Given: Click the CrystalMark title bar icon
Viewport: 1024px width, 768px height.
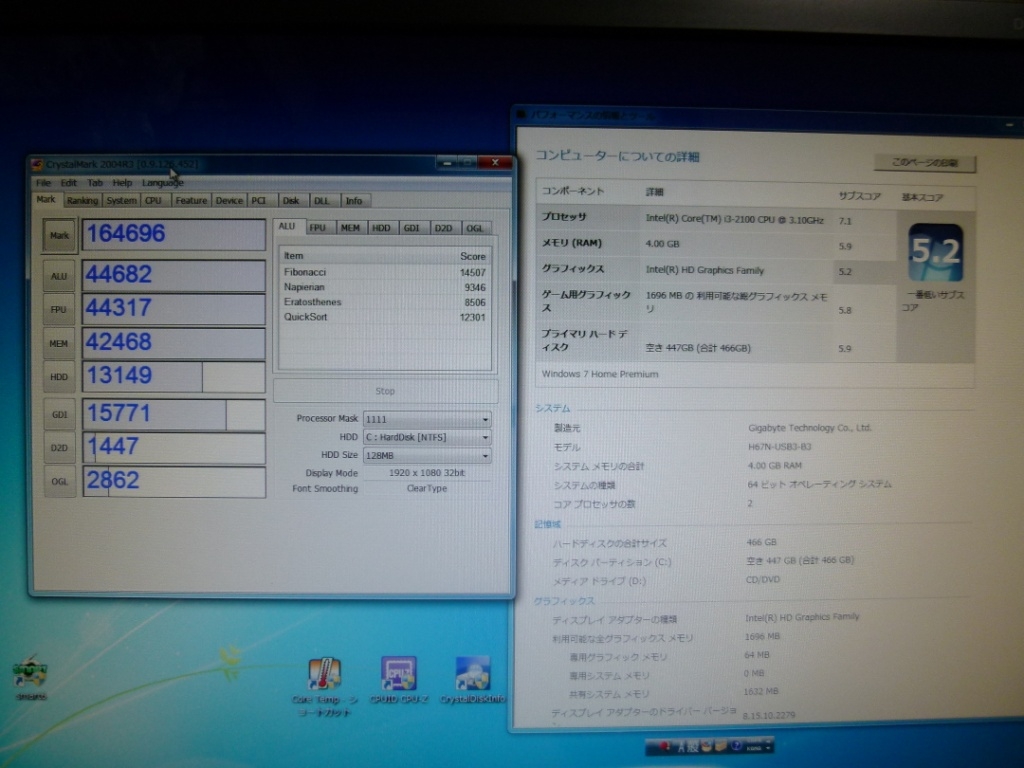Looking at the screenshot, I should [x=38, y=165].
